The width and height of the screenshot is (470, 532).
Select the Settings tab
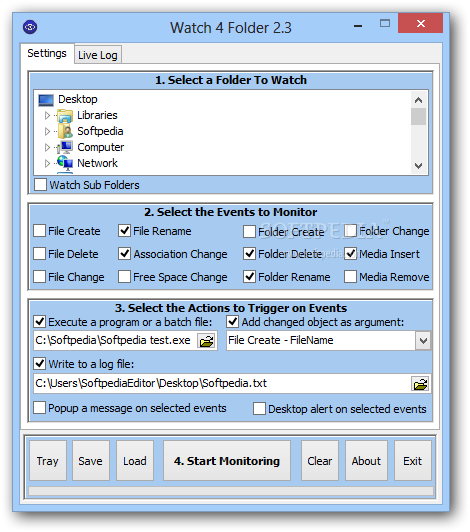pos(47,53)
